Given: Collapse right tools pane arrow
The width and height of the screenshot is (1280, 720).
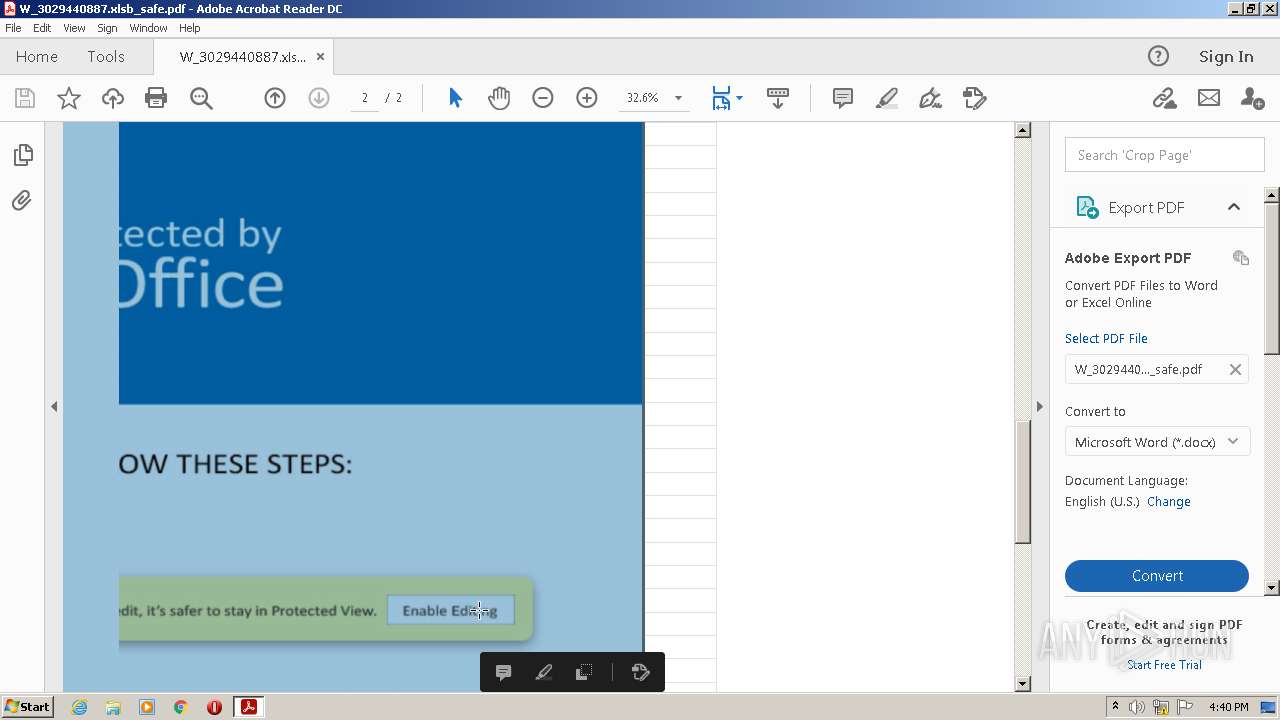Looking at the screenshot, I should tap(1040, 406).
